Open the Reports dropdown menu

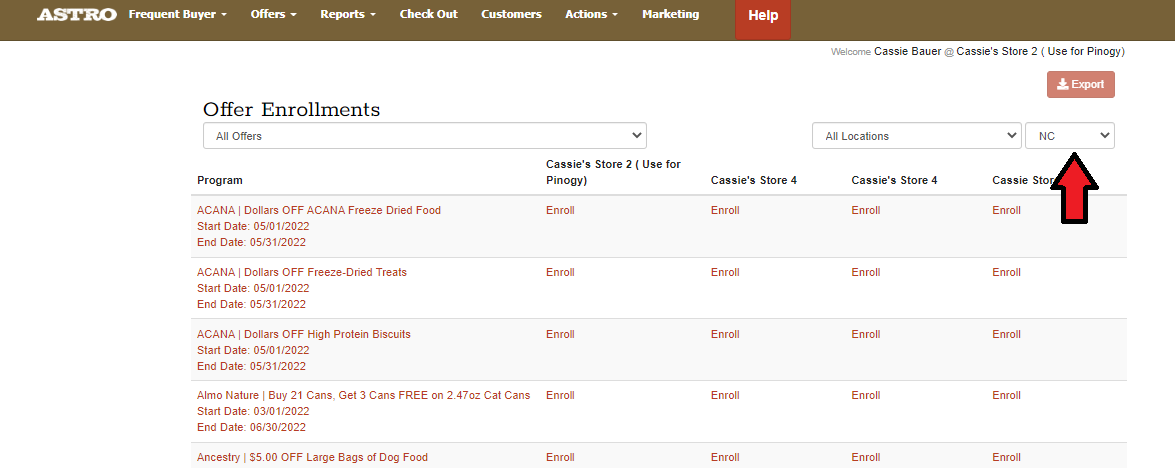point(348,15)
